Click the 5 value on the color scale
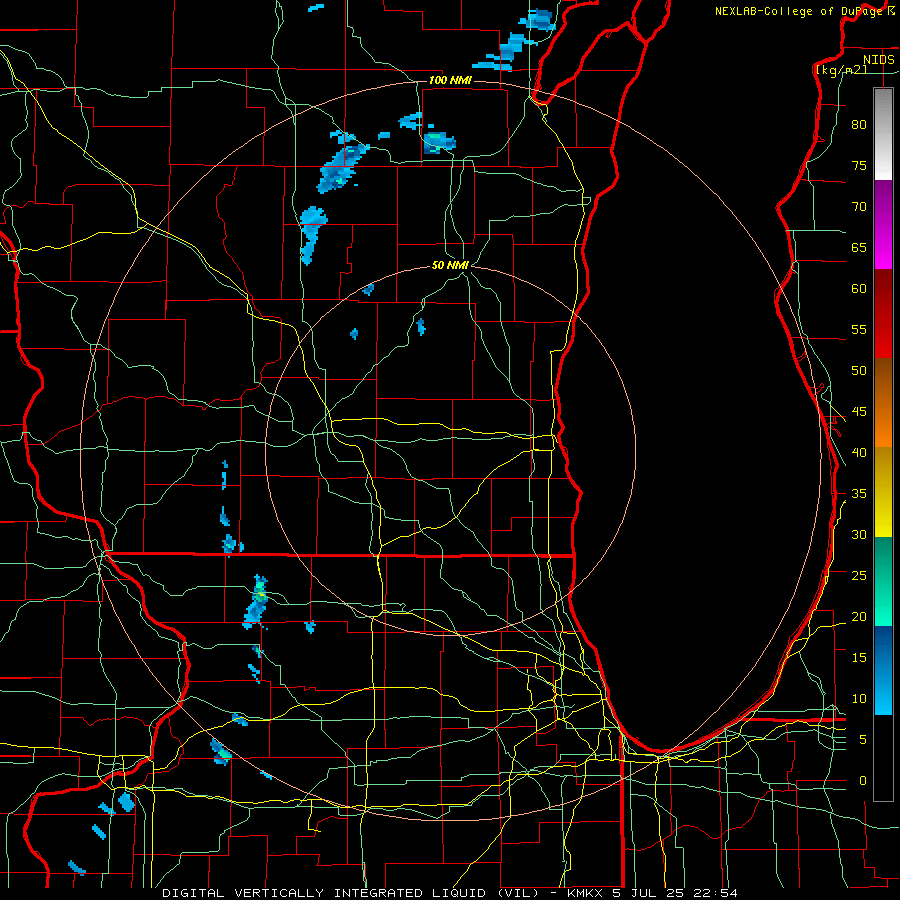The image size is (900, 900). pyautogui.click(x=863, y=739)
